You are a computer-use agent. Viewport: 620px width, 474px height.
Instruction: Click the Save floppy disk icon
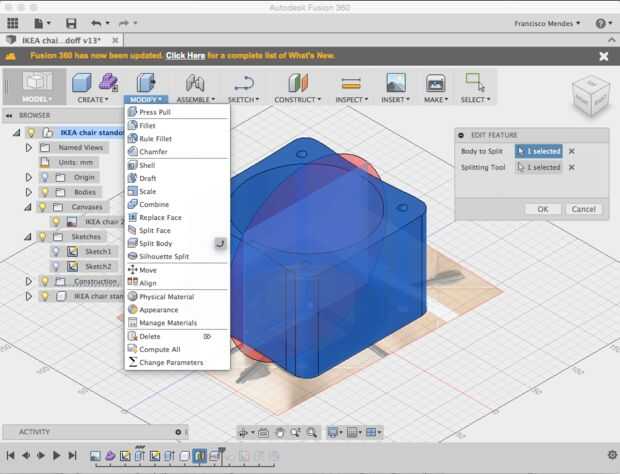pyautogui.click(x=71, y=23)
